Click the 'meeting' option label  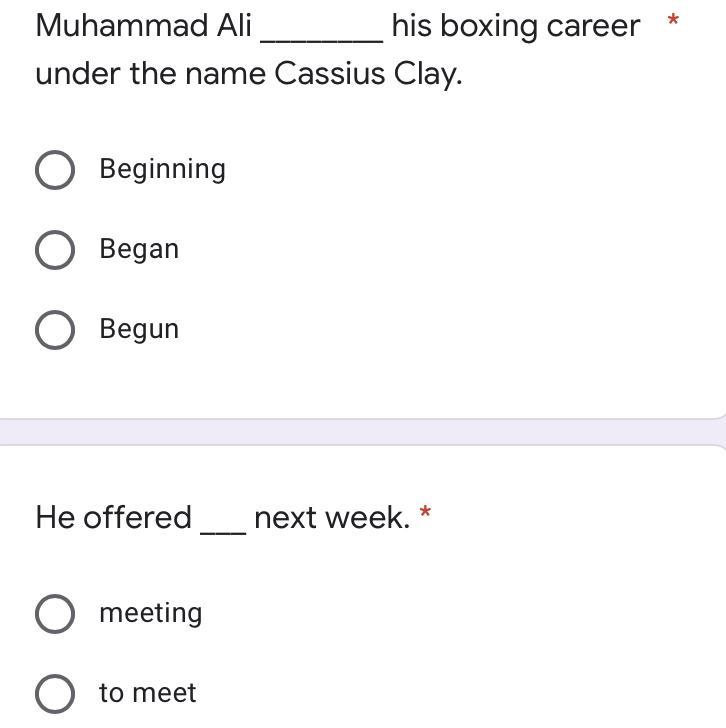150,613
